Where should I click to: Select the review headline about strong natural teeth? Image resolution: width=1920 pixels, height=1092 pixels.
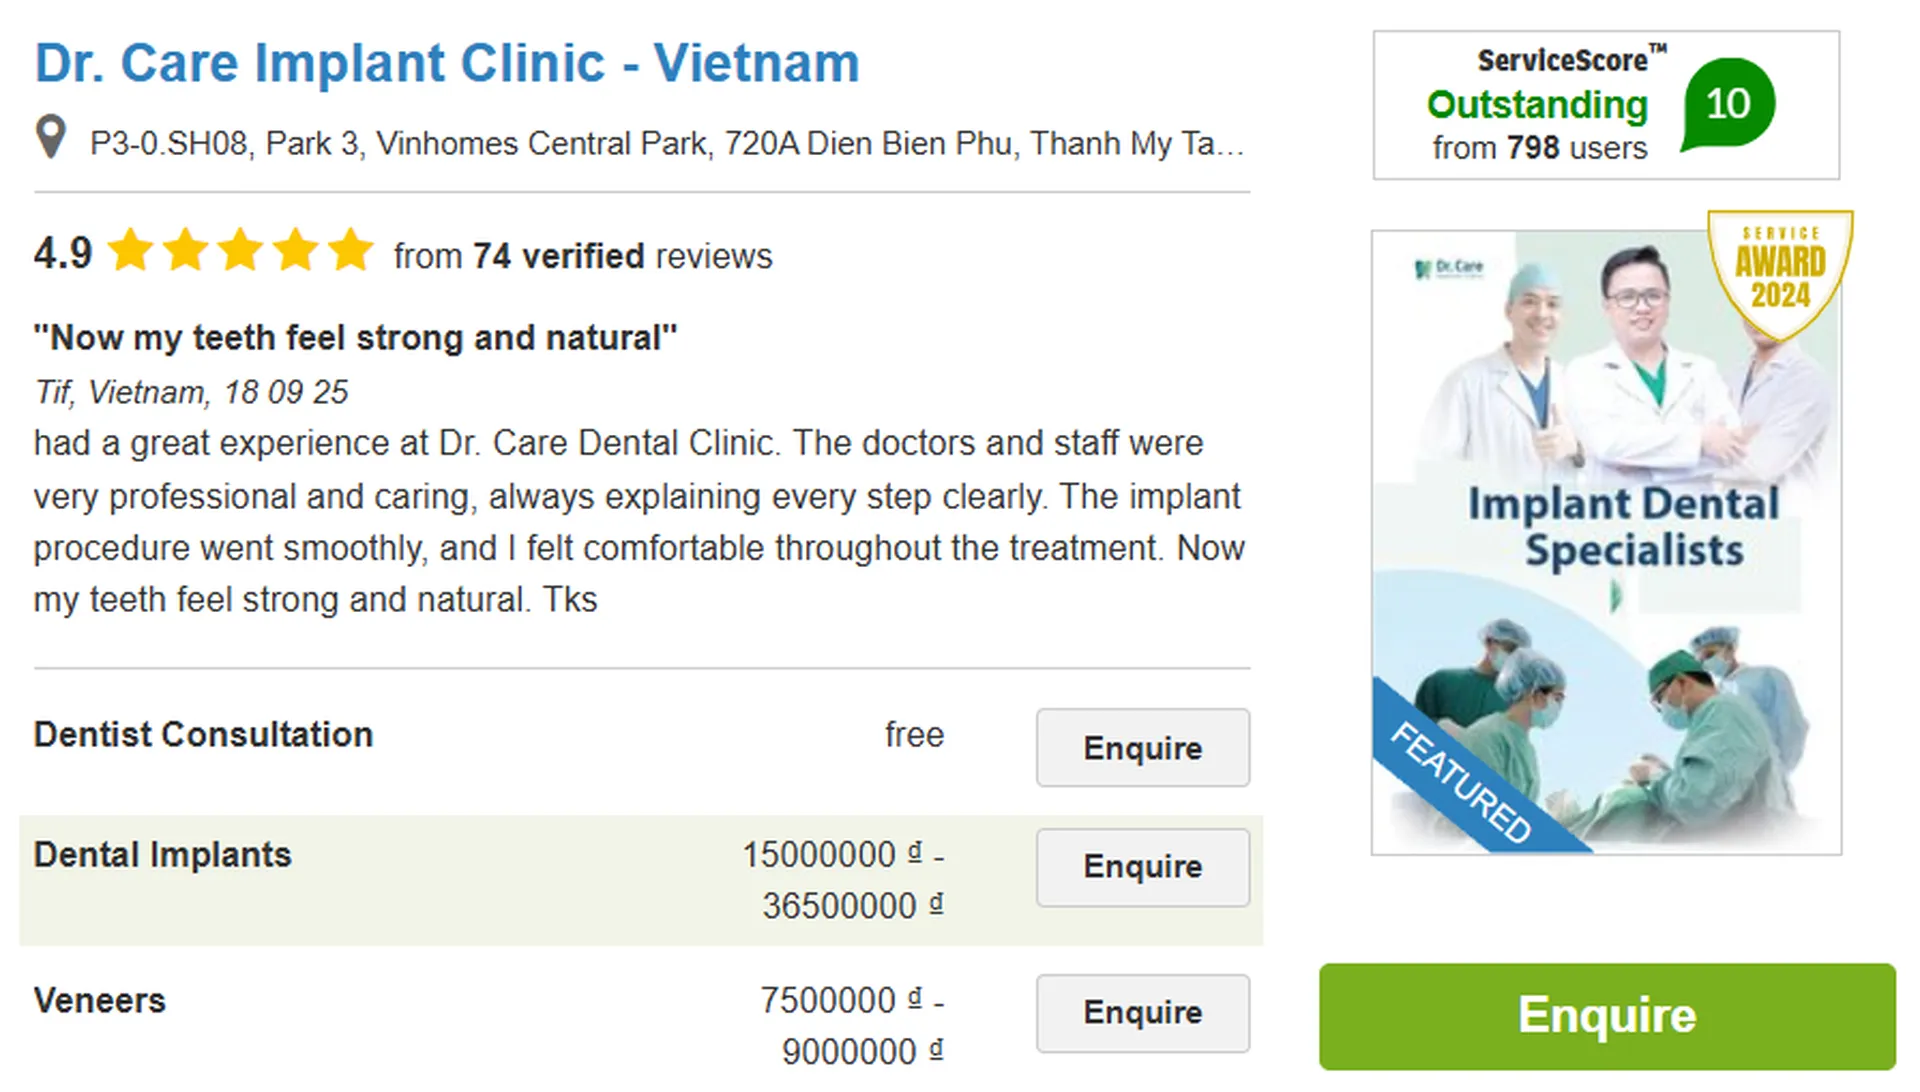tap(355, 337)
